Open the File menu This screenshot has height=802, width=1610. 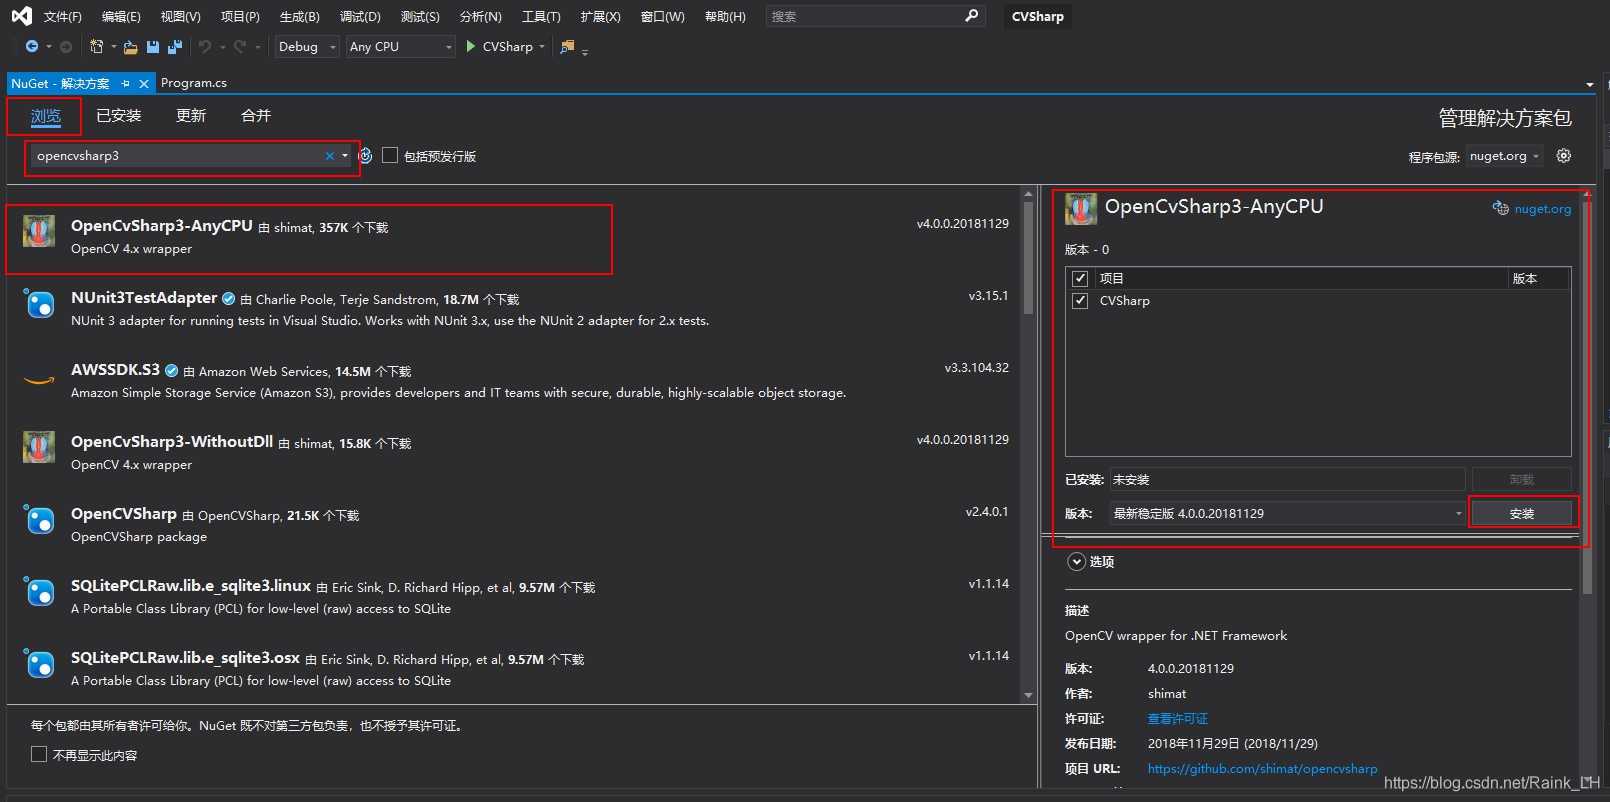62,16
